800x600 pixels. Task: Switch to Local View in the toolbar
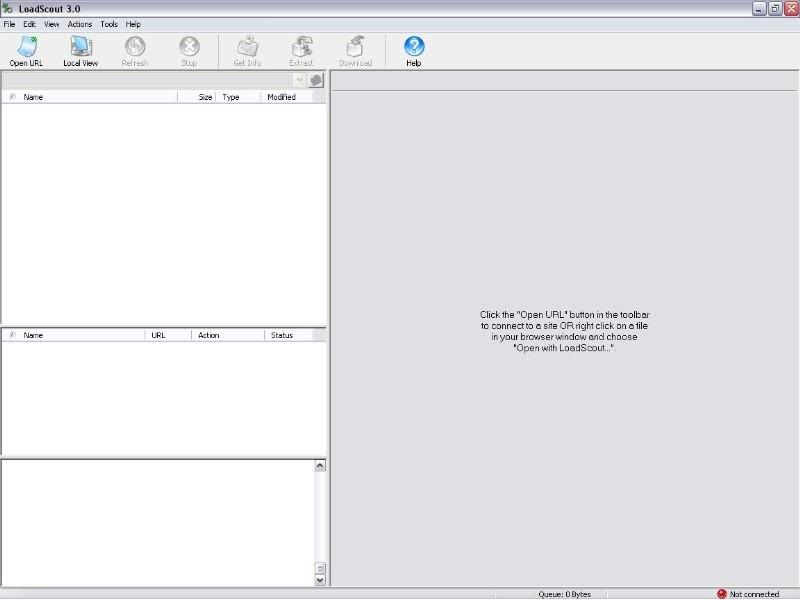point(81,51)
